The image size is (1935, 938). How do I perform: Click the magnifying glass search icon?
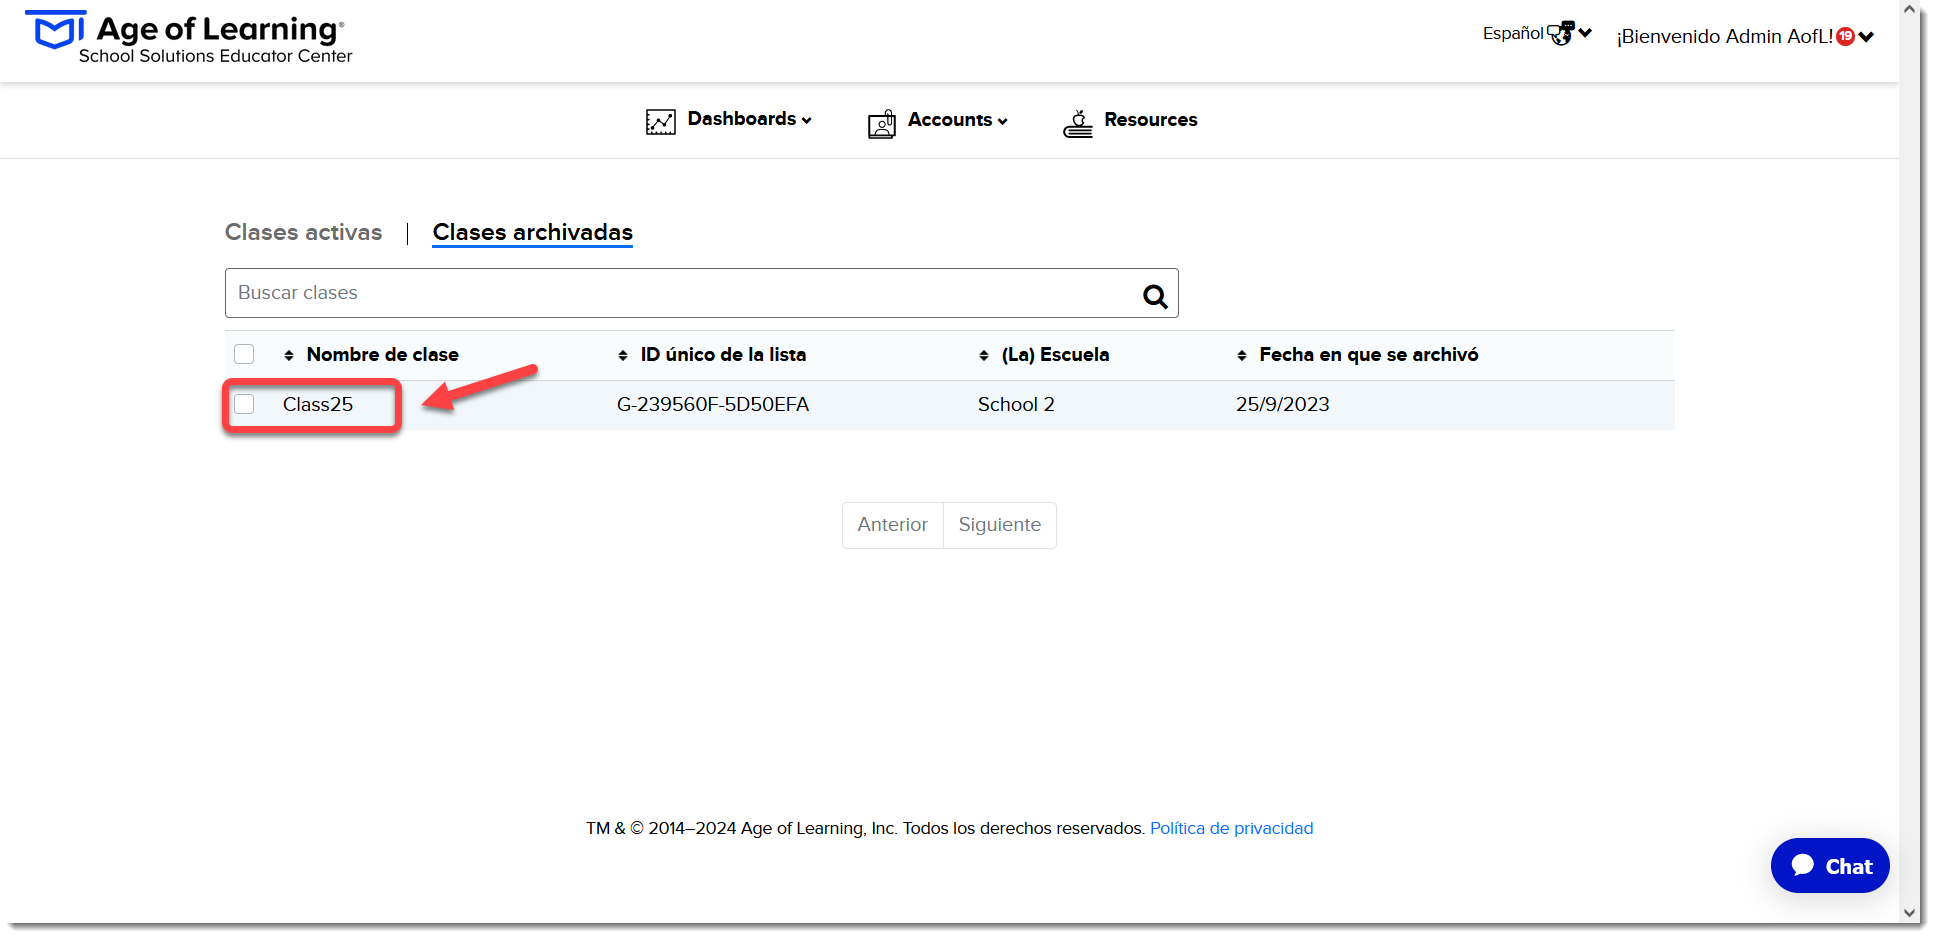[1155, 296]
